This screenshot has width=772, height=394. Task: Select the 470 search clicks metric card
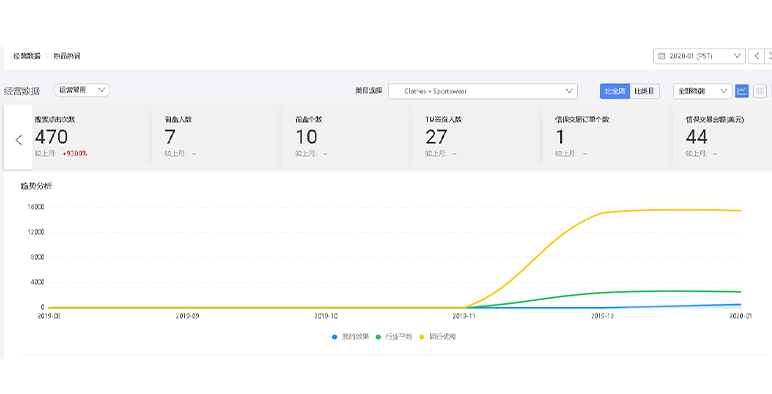pos(91,137)
